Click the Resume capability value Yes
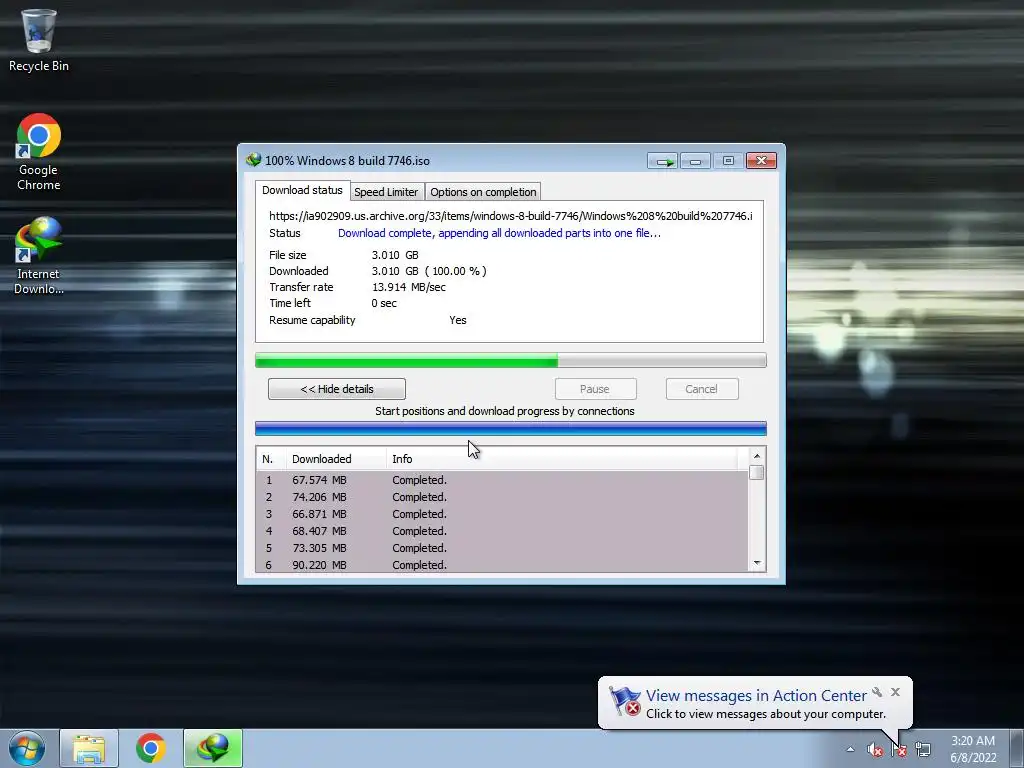Image resolution: width=1024 pixels, height=768 pixels. [458, 320]
